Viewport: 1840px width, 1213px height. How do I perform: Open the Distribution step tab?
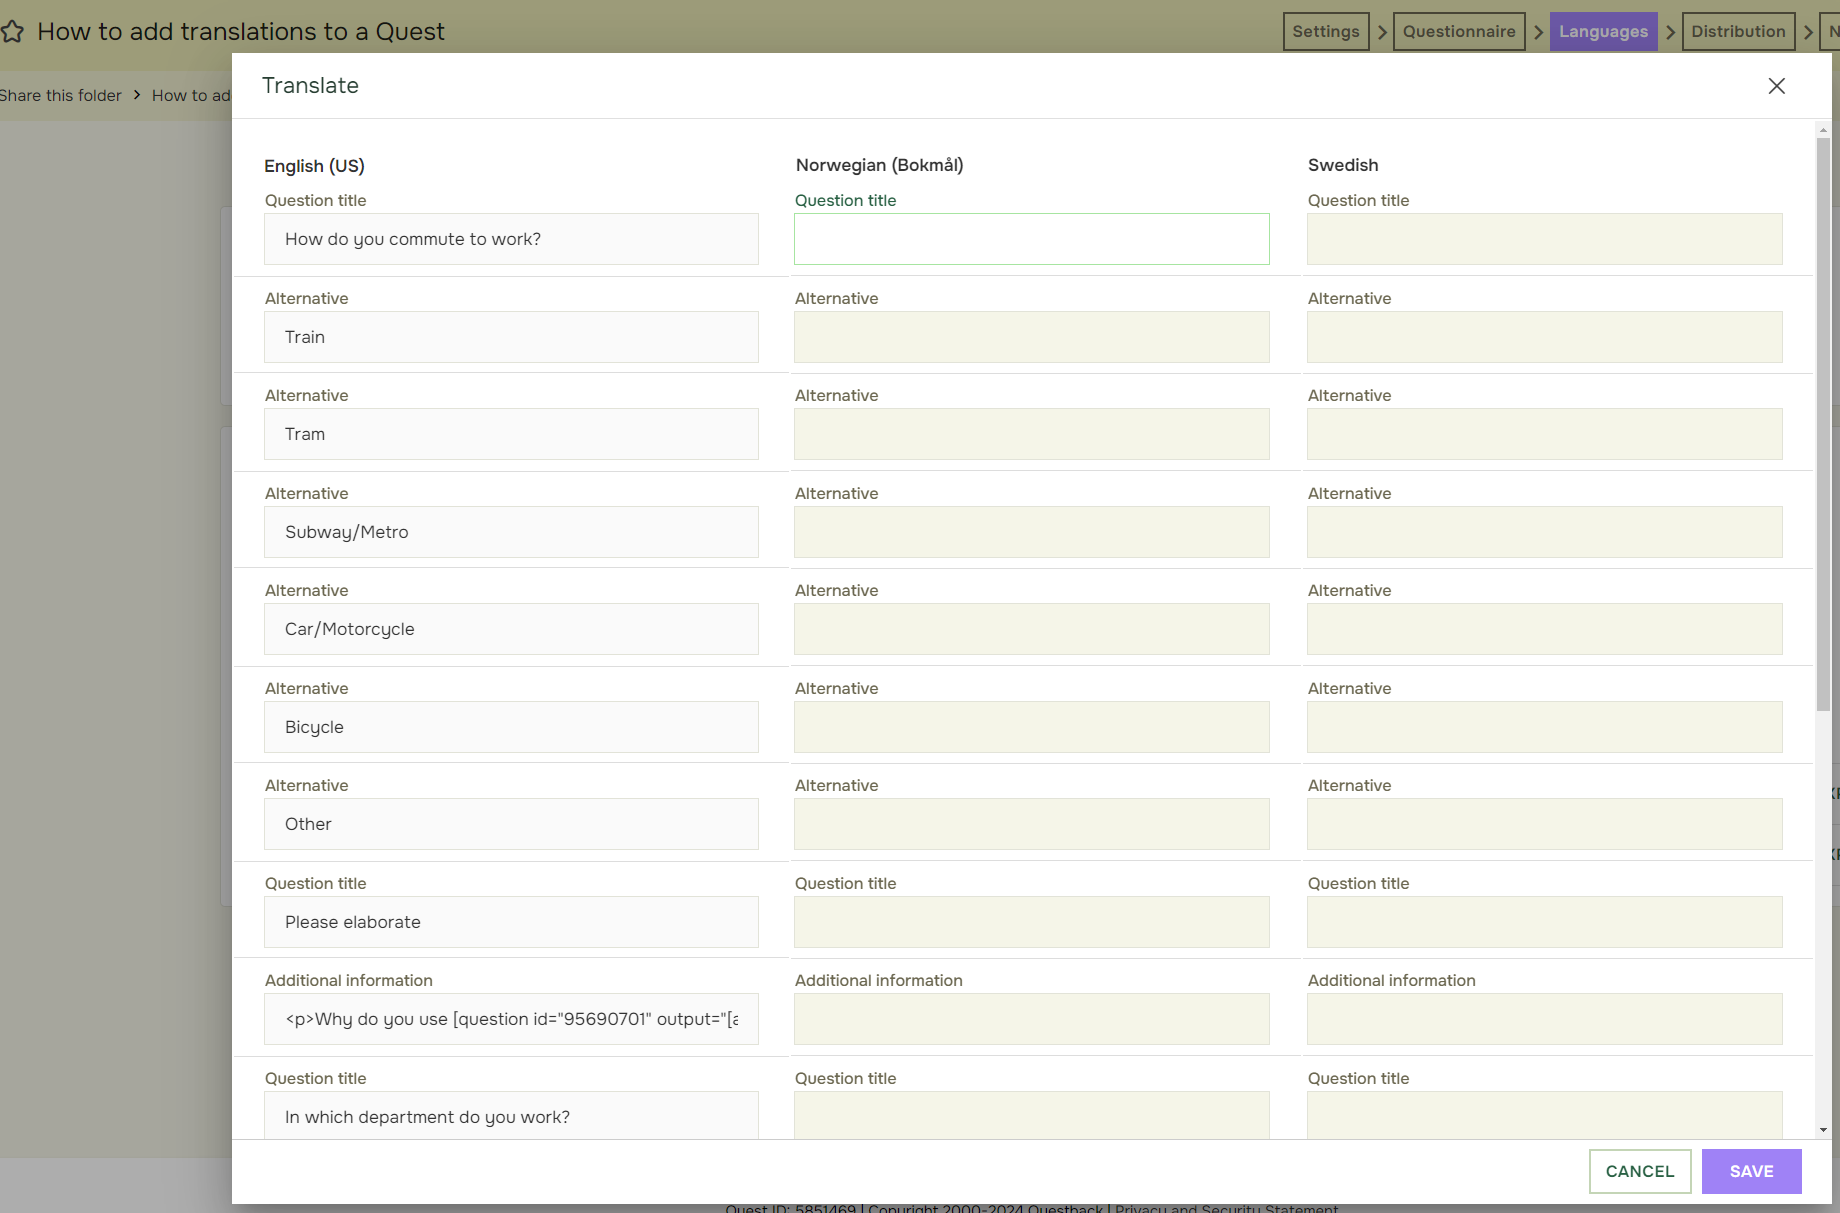1738,31
